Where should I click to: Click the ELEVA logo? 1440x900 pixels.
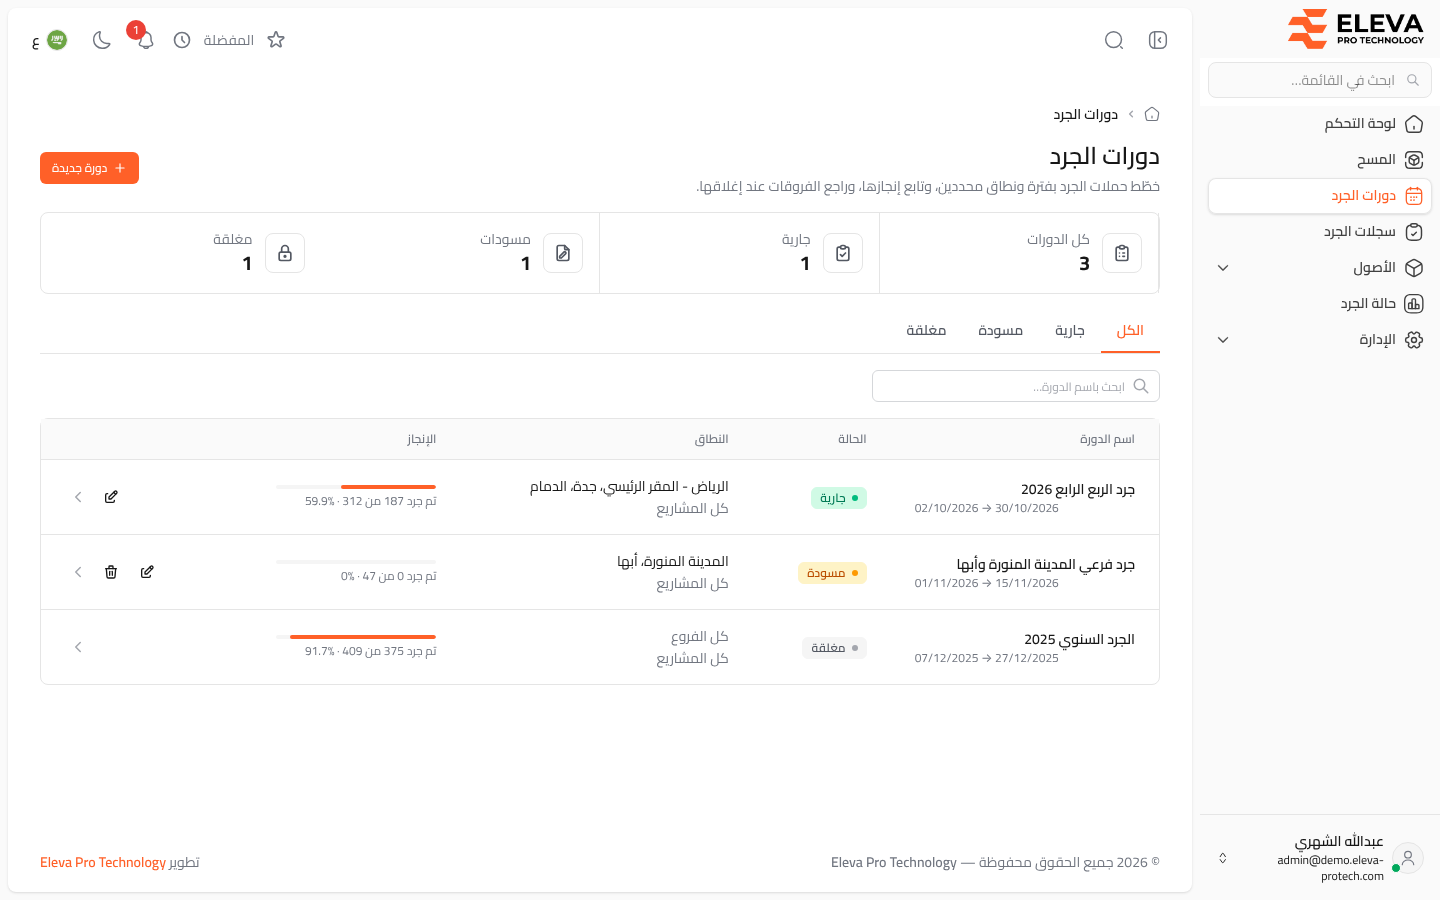(1356, 28)
